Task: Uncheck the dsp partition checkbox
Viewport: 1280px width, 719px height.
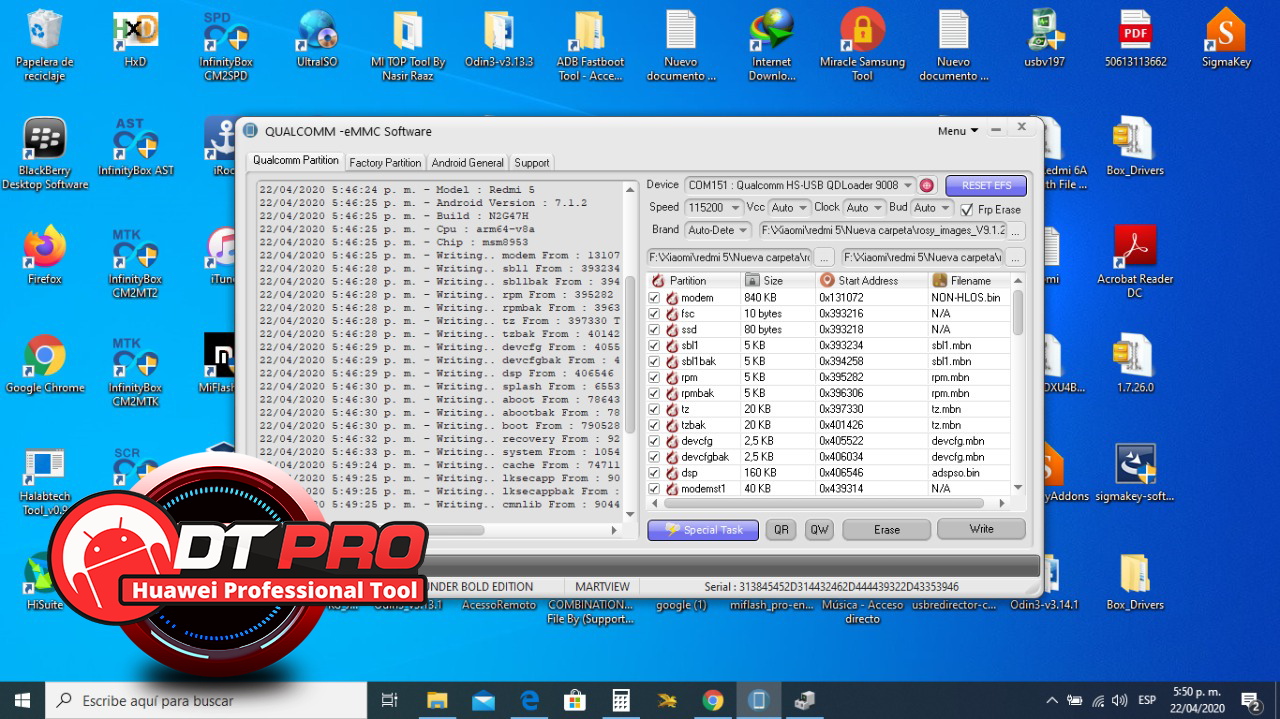Action: pos(654,473)
